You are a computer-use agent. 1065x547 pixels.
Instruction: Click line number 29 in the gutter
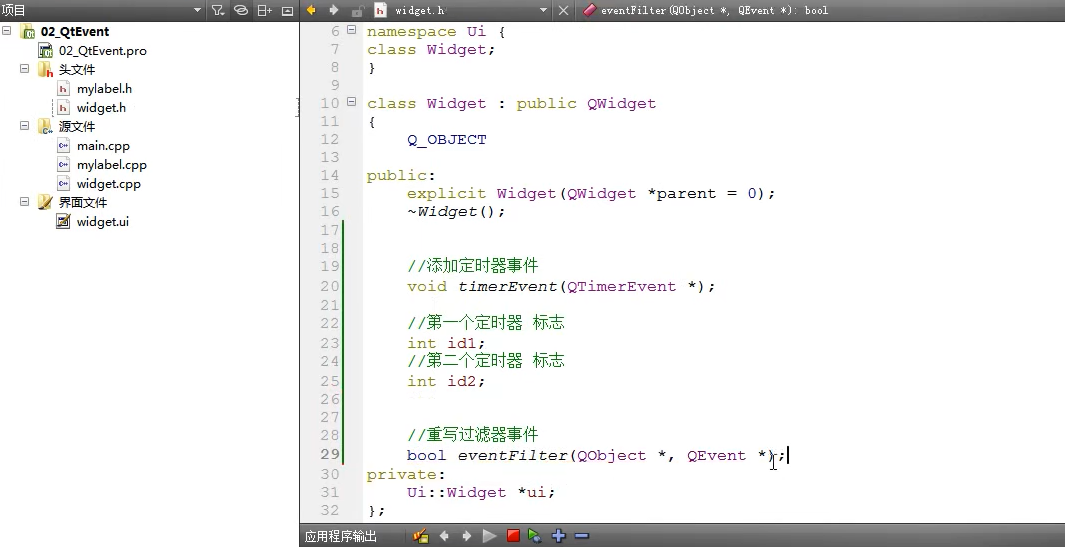tap(329, 455)
